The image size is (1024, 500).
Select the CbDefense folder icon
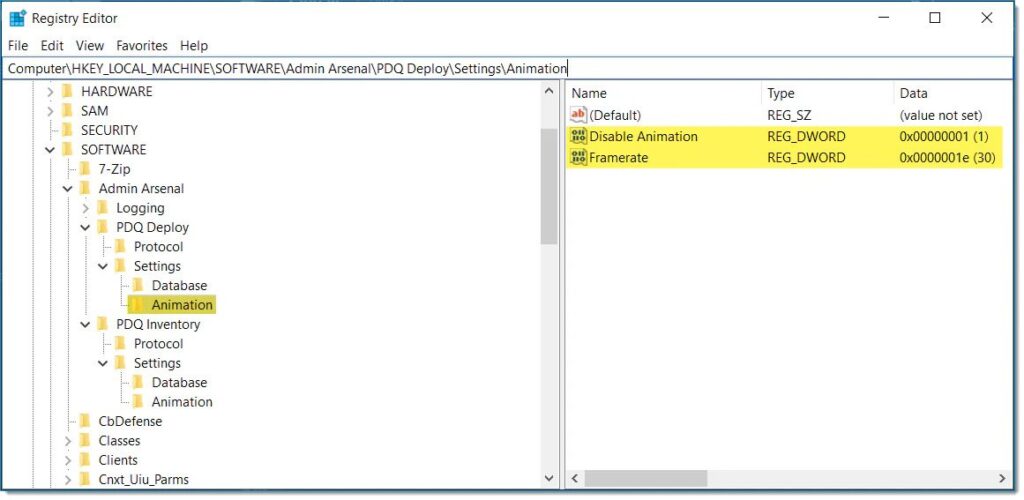tap(85, 421)
